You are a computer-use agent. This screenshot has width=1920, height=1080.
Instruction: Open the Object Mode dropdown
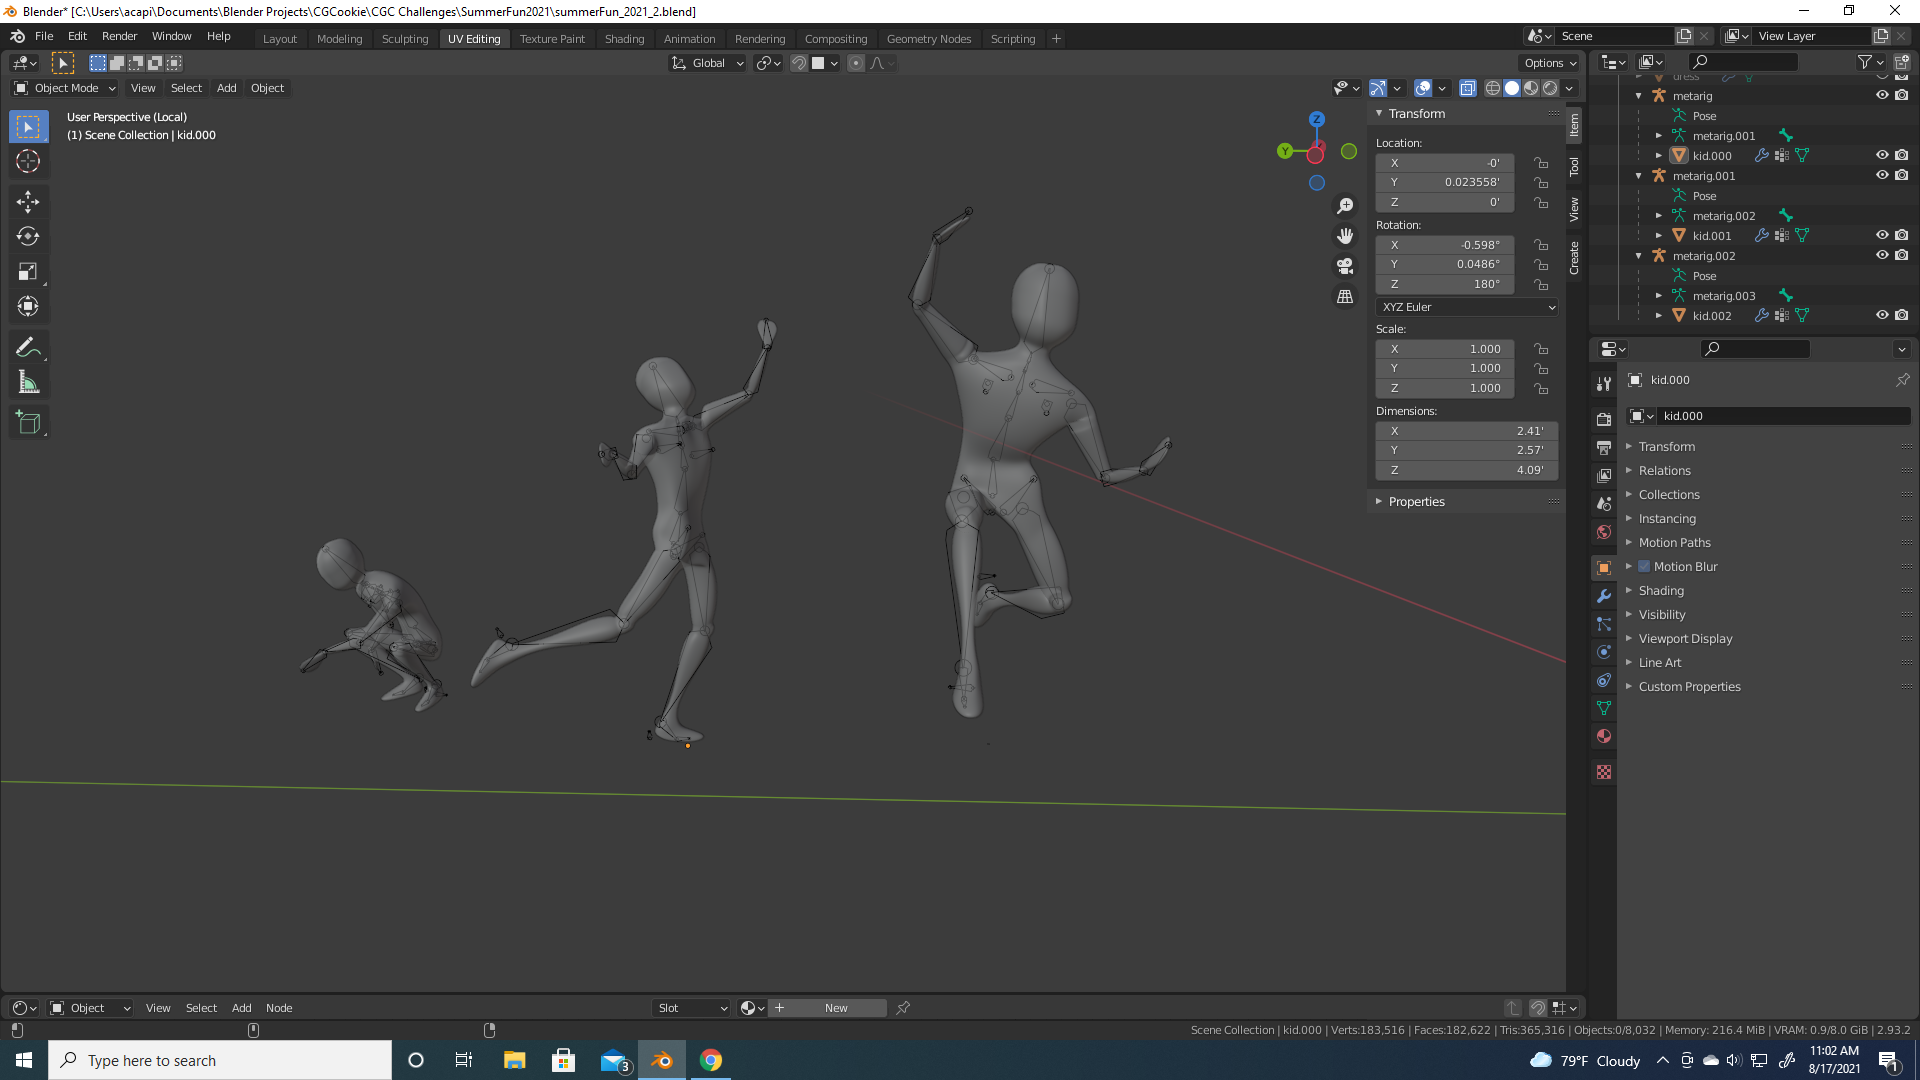[65, 88]
